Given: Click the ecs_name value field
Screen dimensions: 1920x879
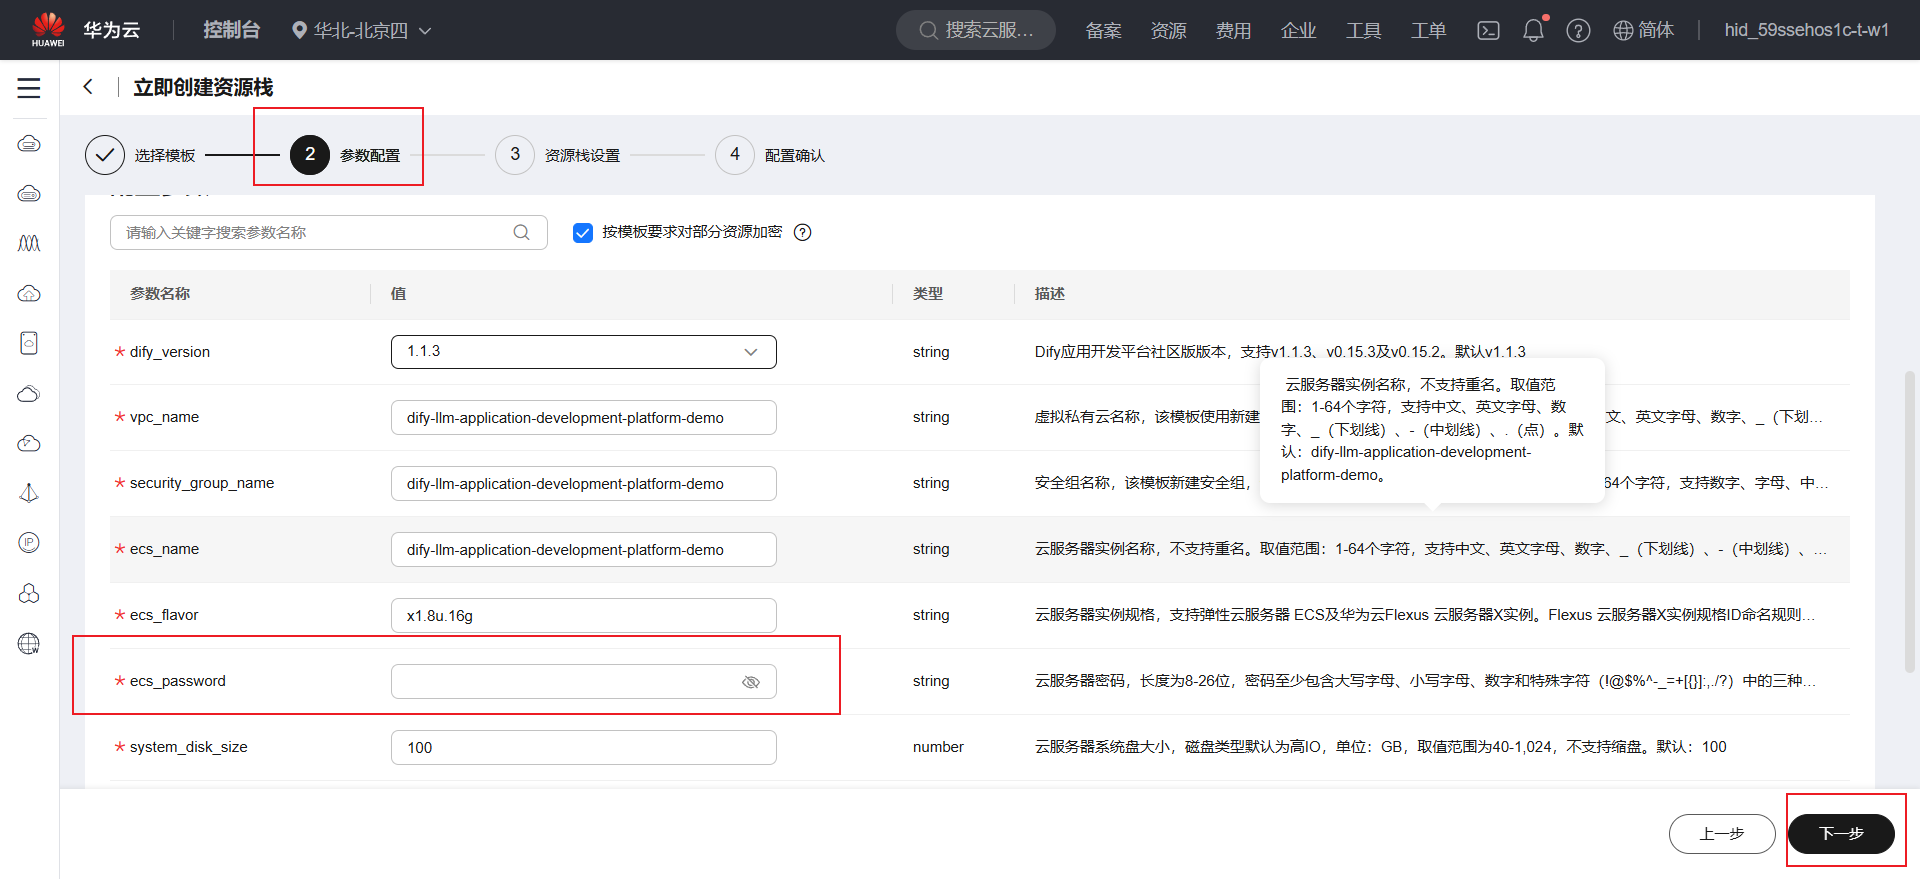Looking at the screenshot, I should [584, 550].
